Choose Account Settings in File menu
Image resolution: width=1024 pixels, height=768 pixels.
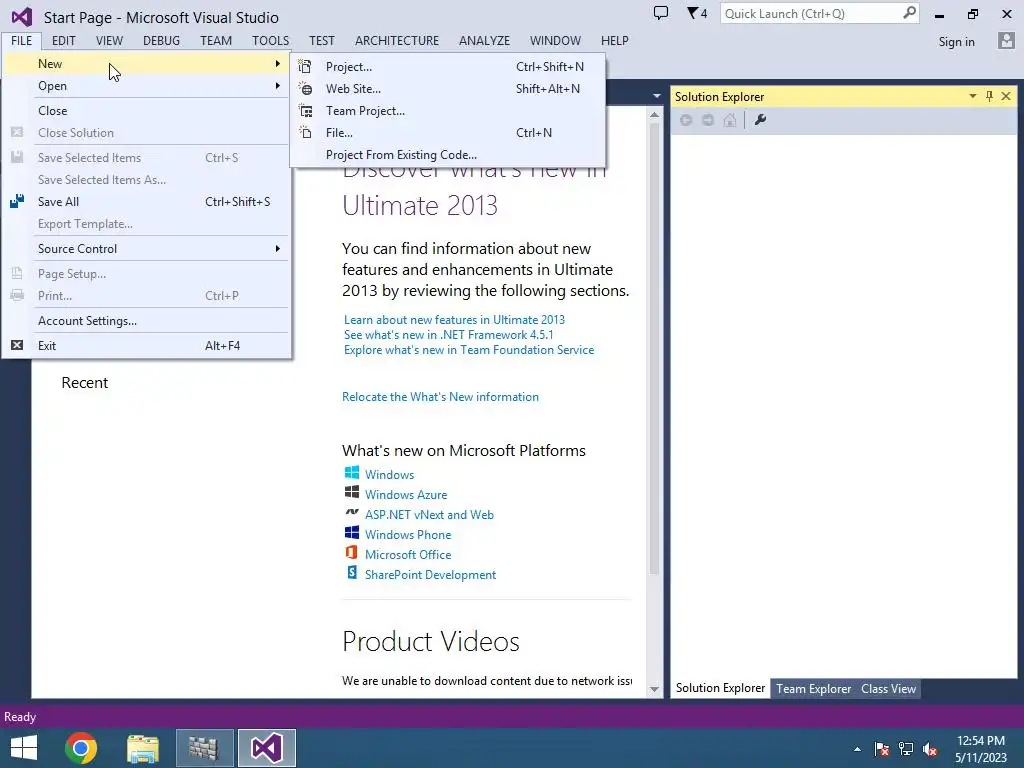(x=147, y=321)
